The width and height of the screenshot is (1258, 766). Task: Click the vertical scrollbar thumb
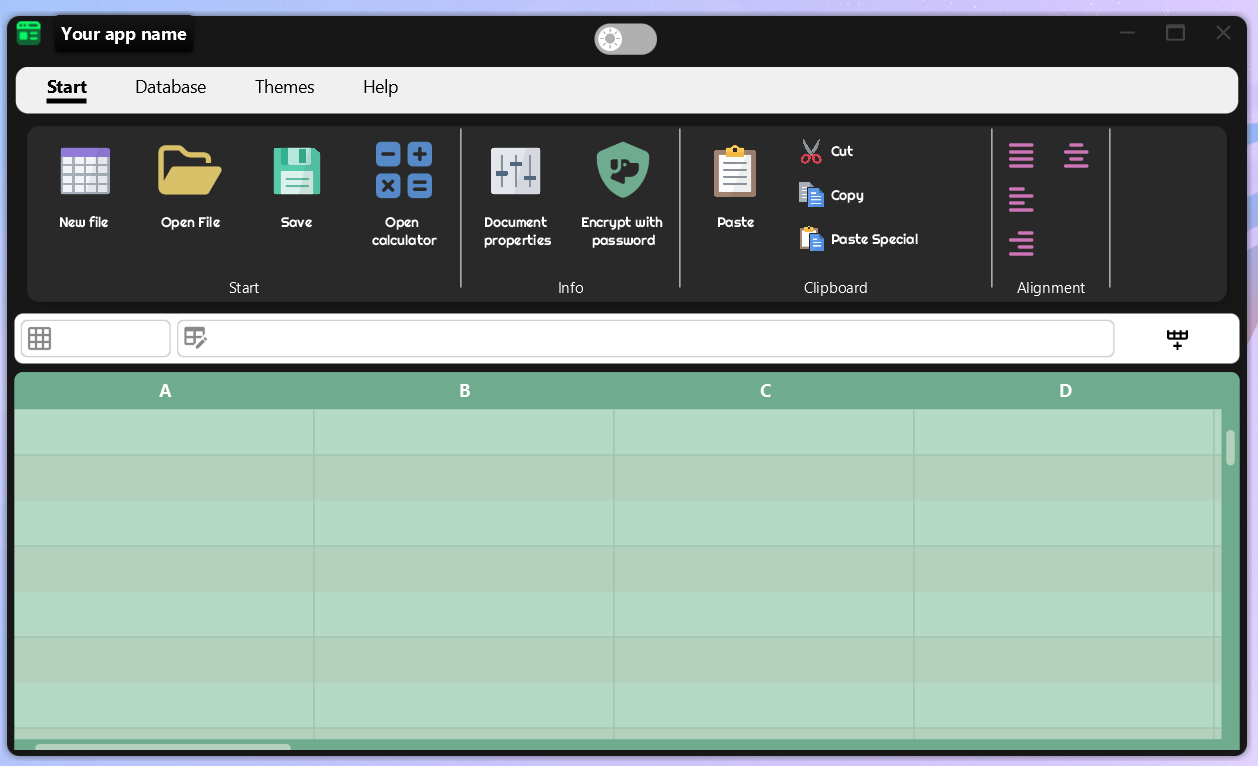1231,448
